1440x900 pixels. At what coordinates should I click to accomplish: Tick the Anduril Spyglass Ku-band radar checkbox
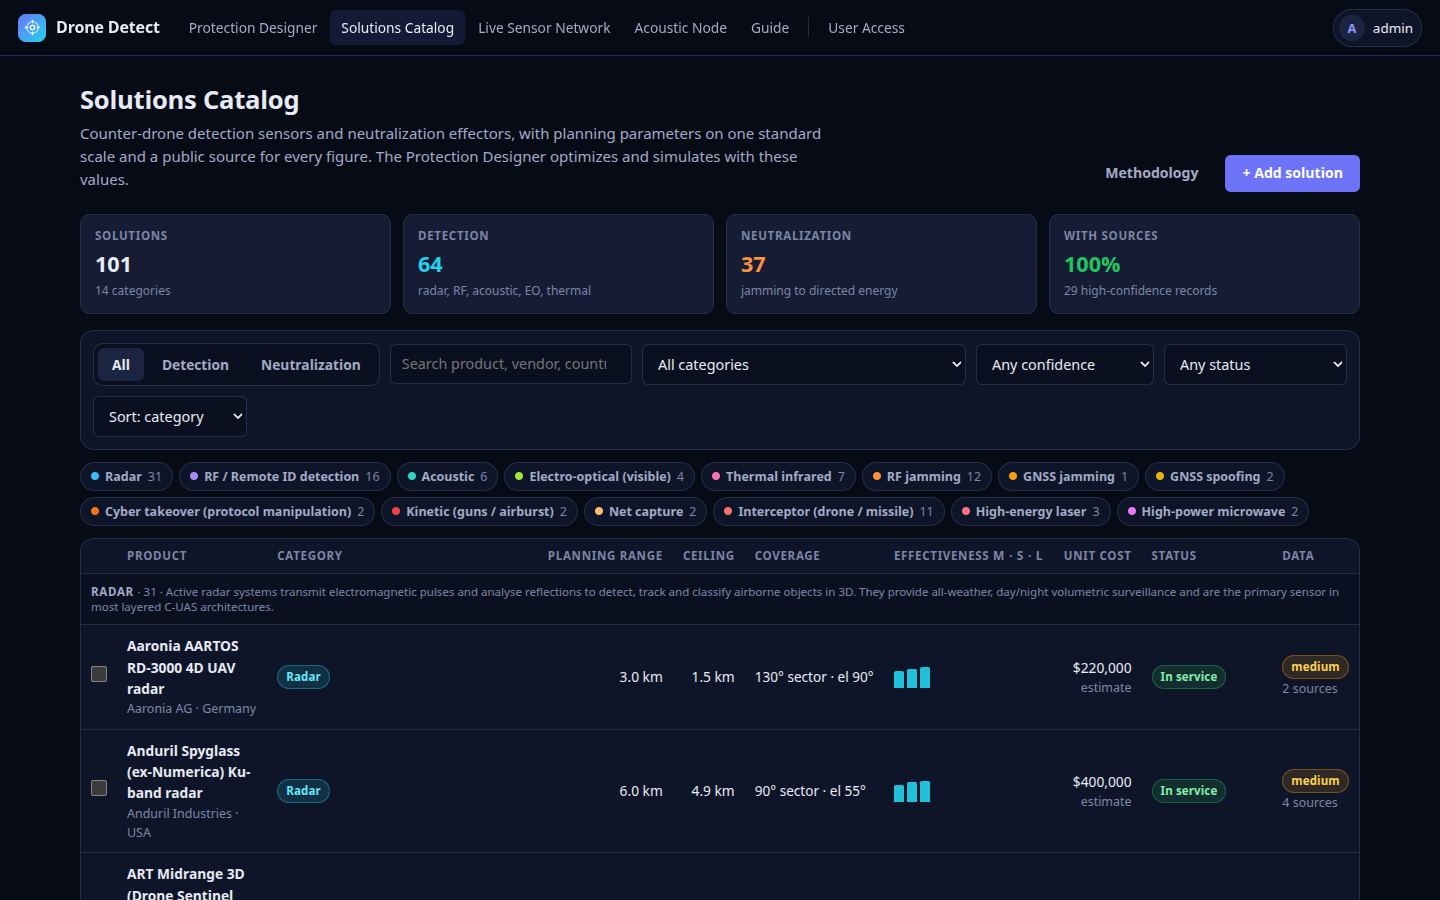pyautogui.click(x=99, y=788)
